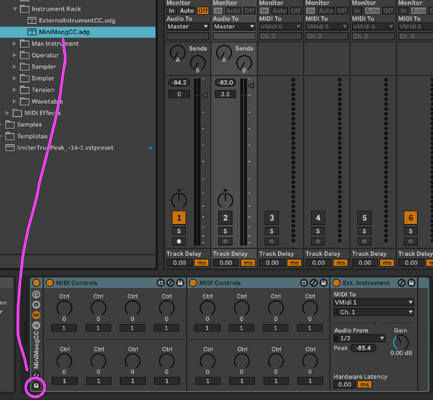The height and width of the screenshot is (400, 433).
Task: Save preset of the first MIDI Controls device
Action: (180, 283)
